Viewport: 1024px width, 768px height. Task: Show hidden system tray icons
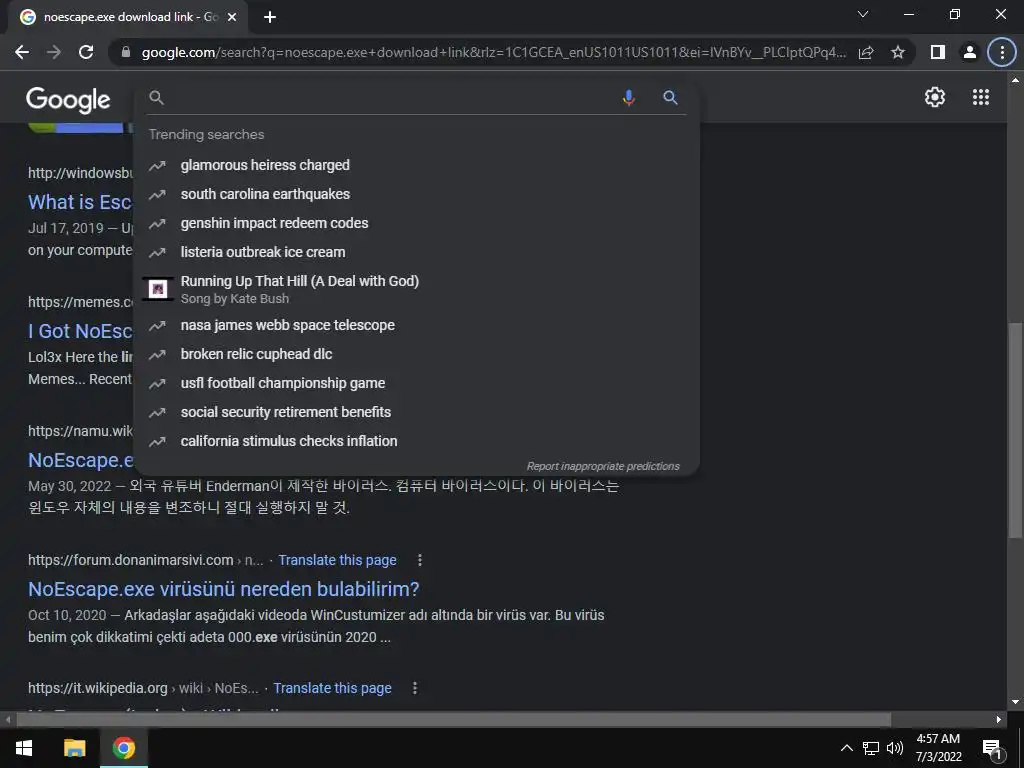[846, 748]
